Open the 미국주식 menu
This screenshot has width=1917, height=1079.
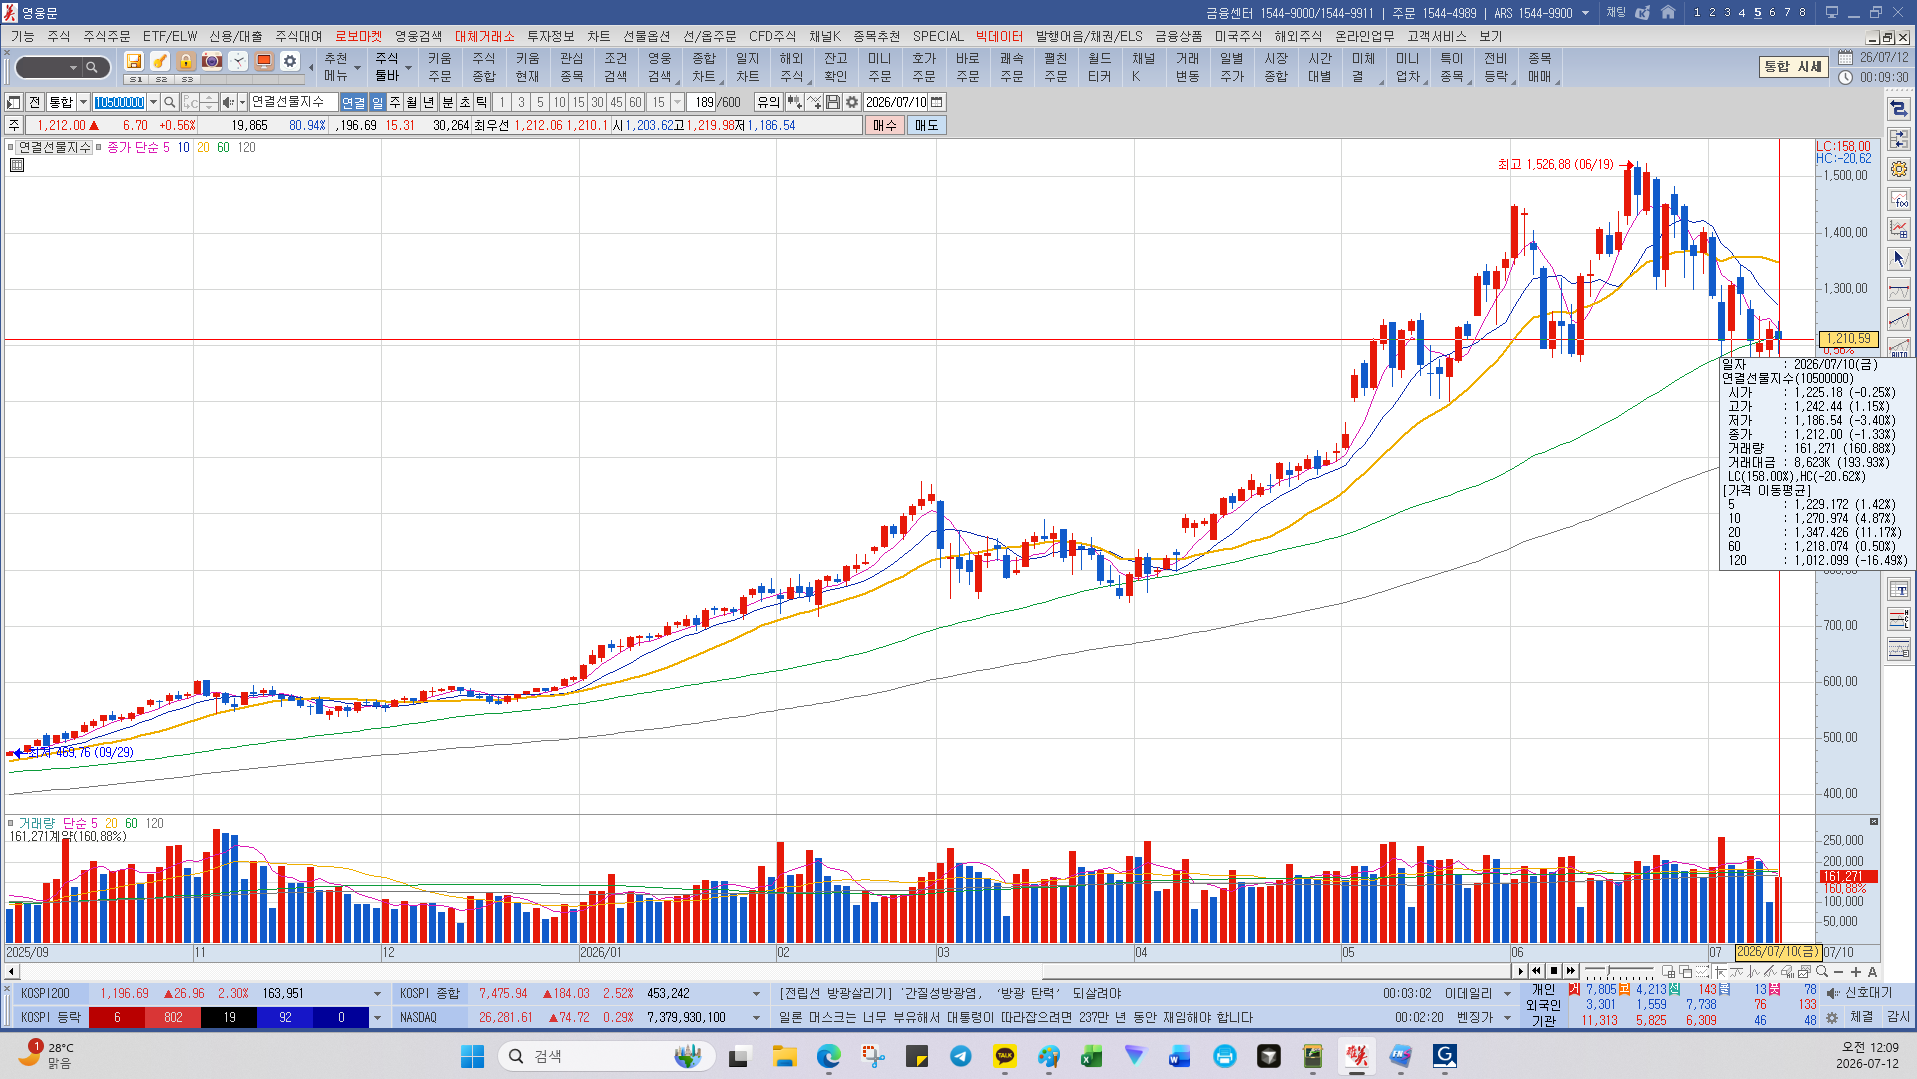pyautogui.click(x=1238, y=36)
